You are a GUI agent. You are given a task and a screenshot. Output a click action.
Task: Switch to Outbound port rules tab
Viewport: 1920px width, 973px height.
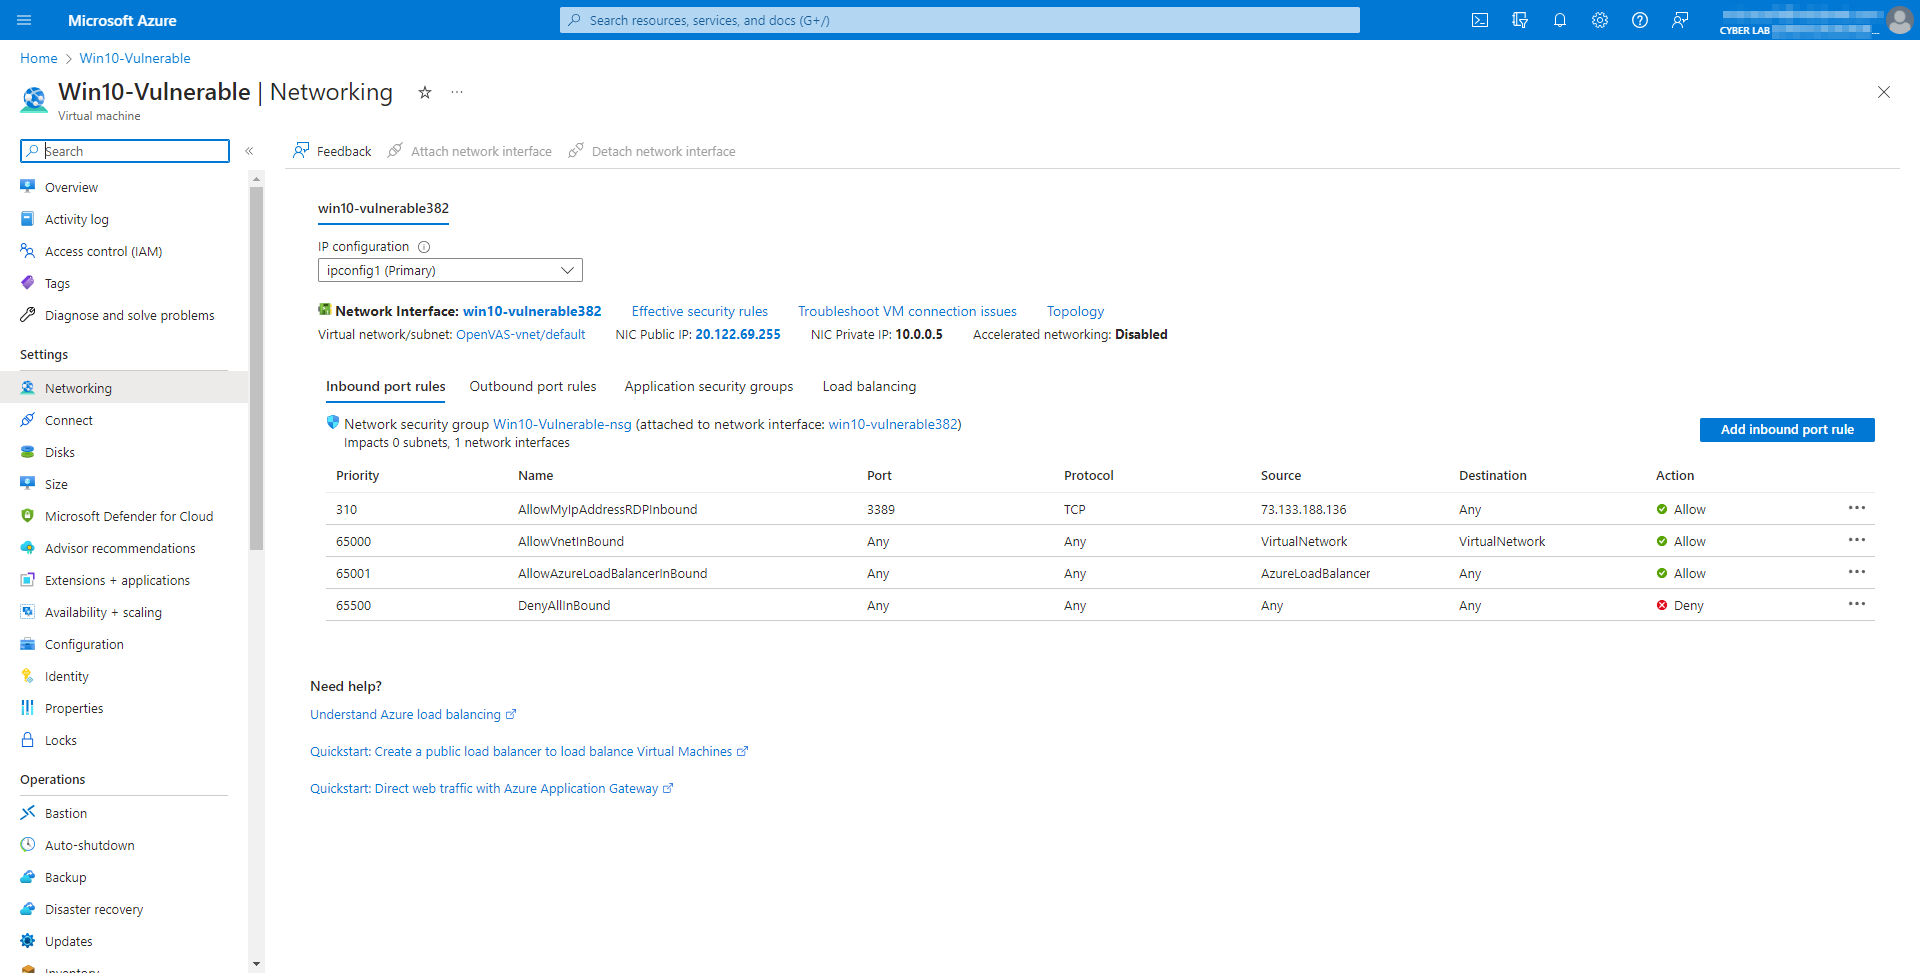[533, 386]
